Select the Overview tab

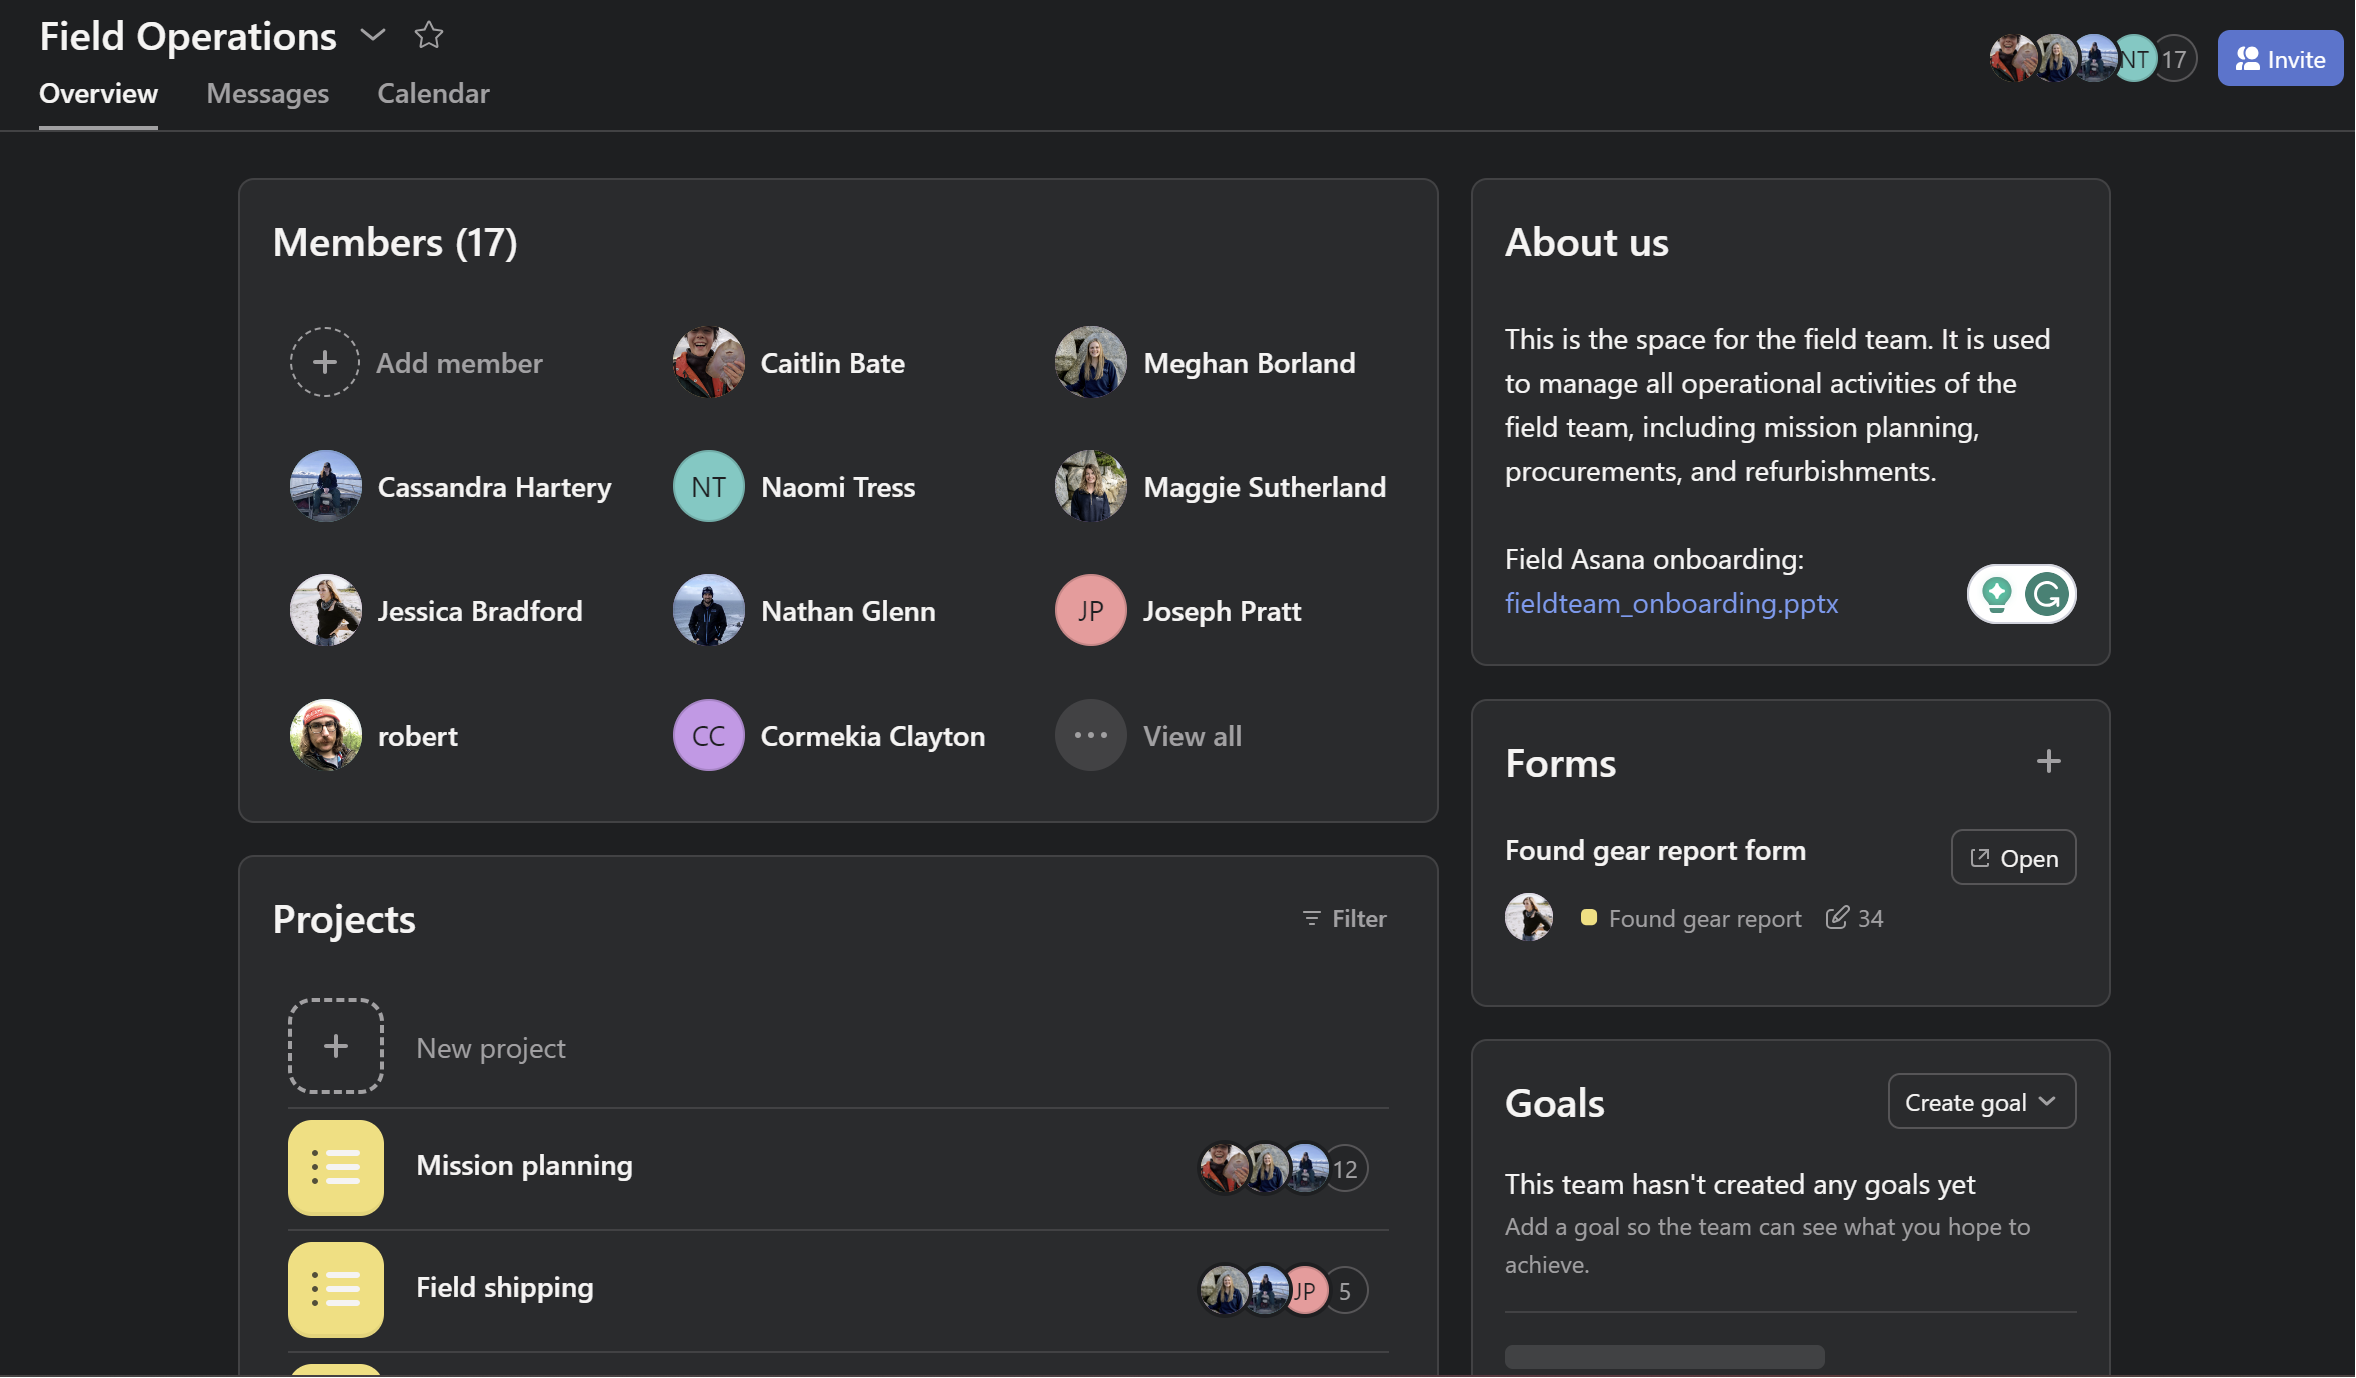click(x=98, y=93)
